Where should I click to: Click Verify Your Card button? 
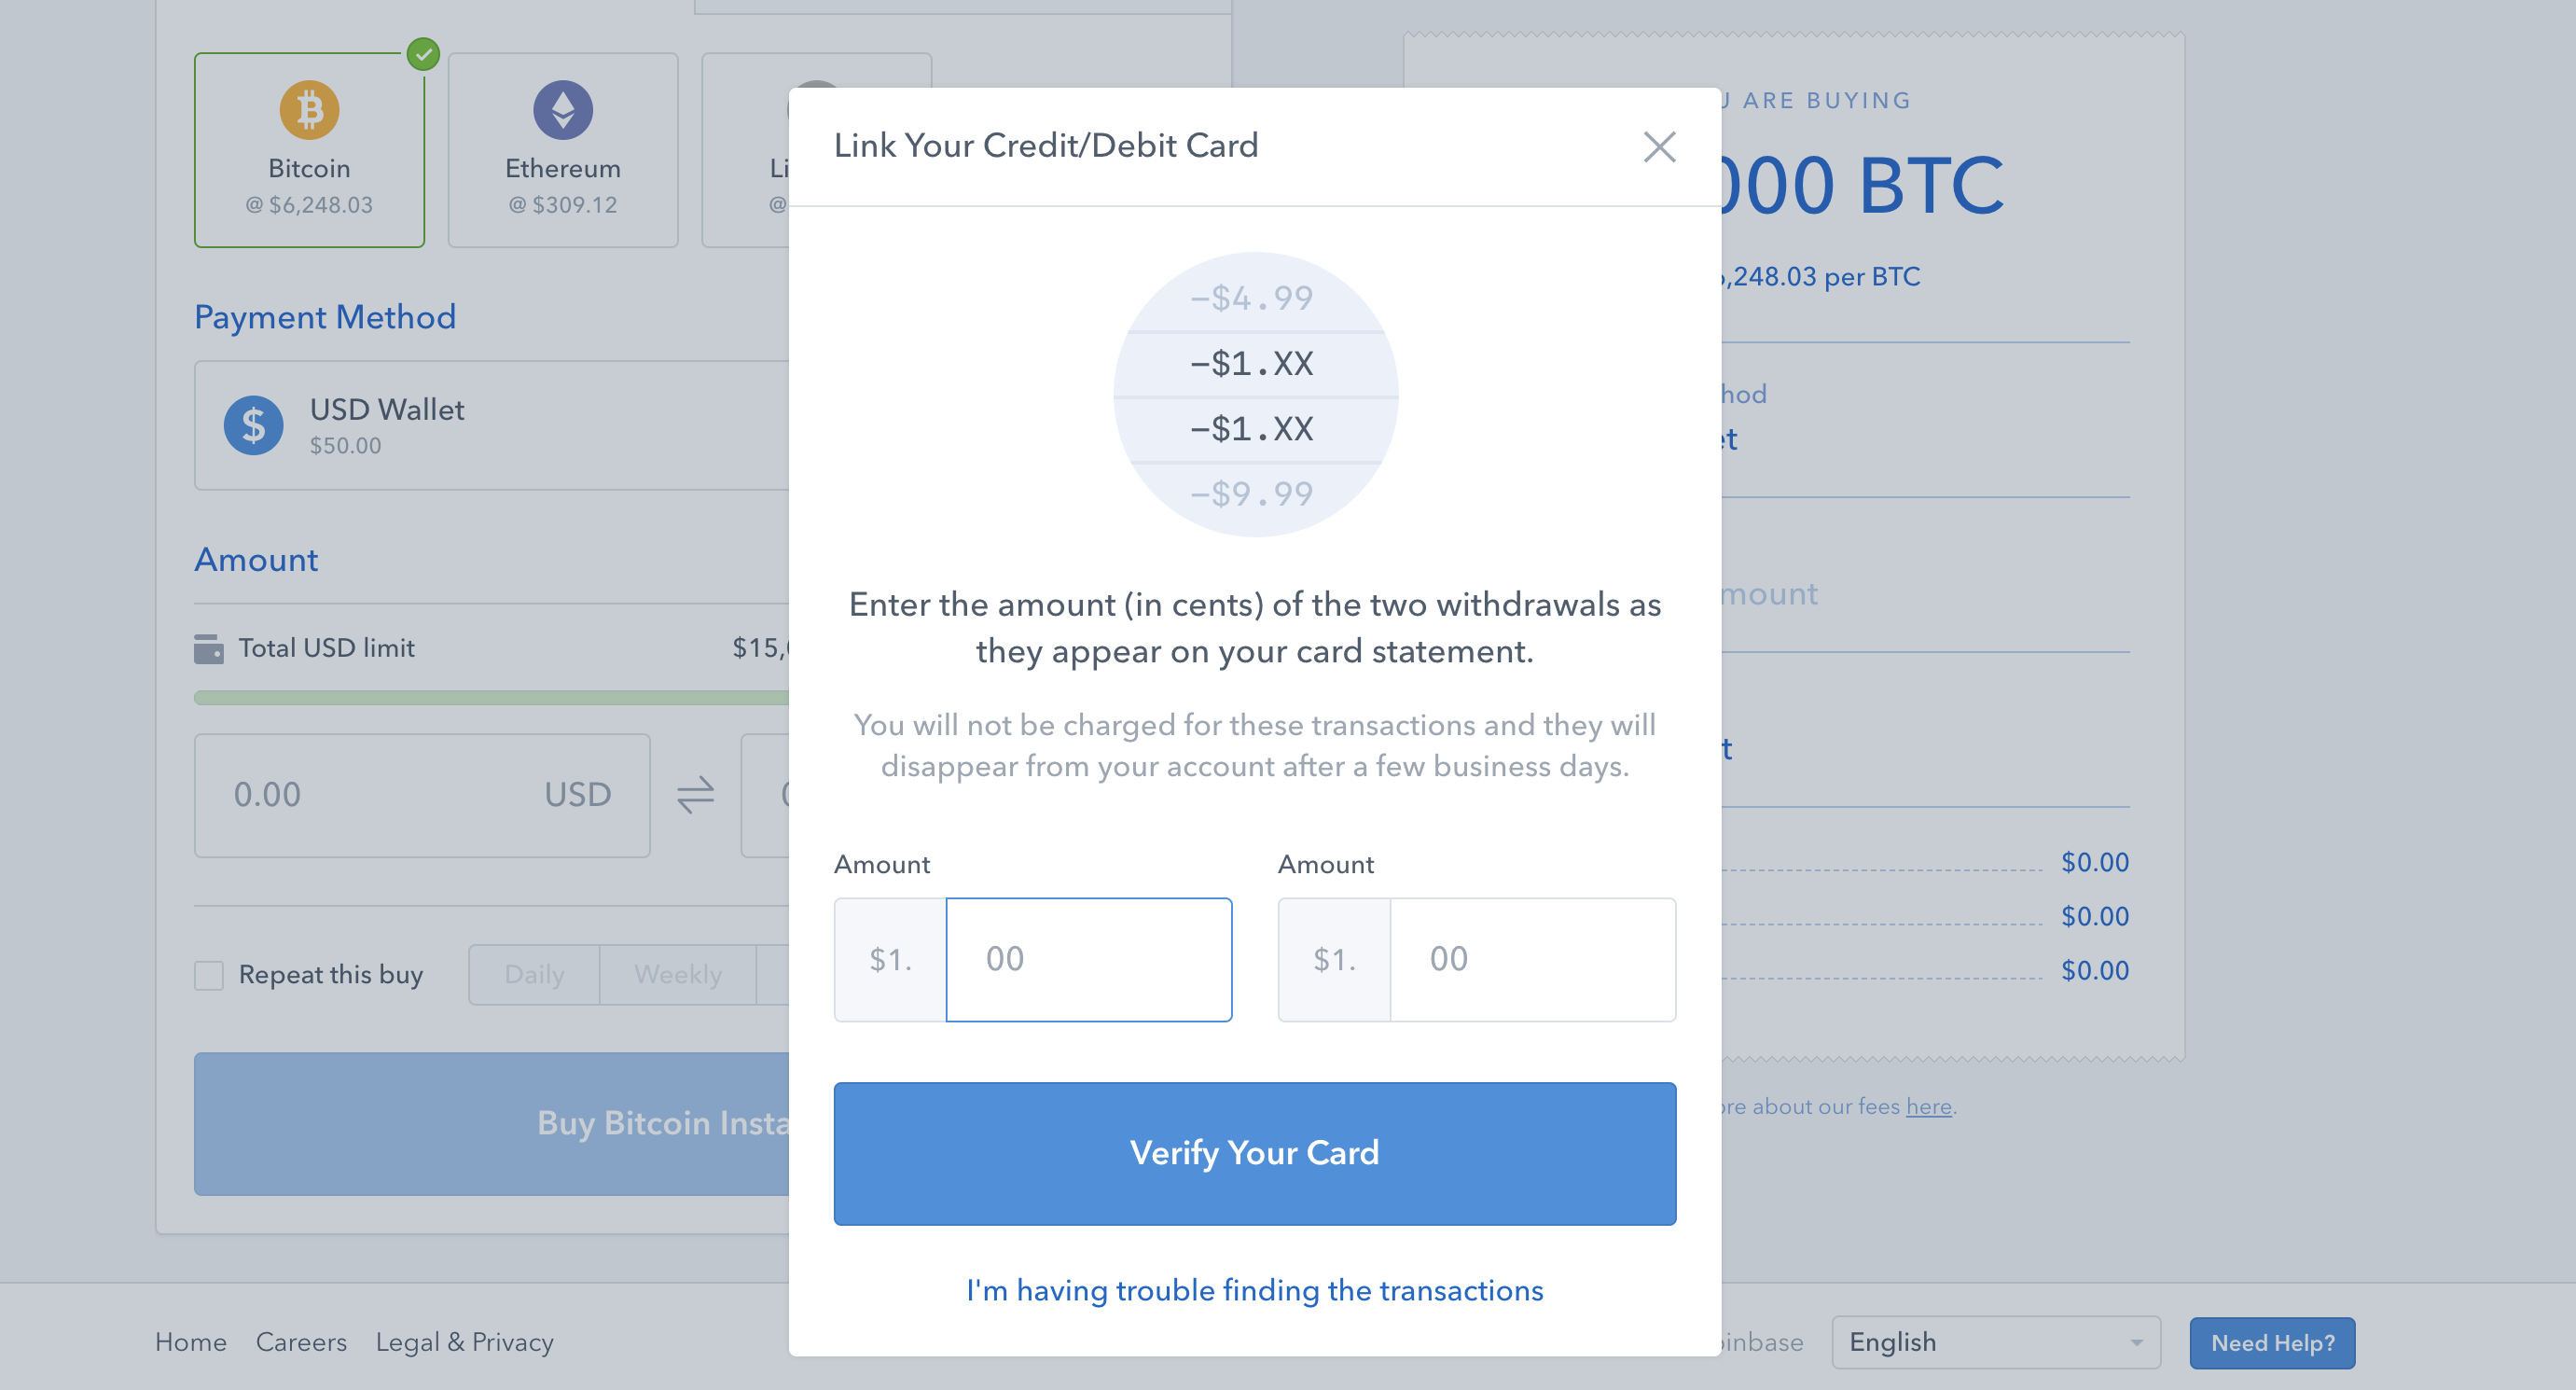click(x=1253, y=1152)
